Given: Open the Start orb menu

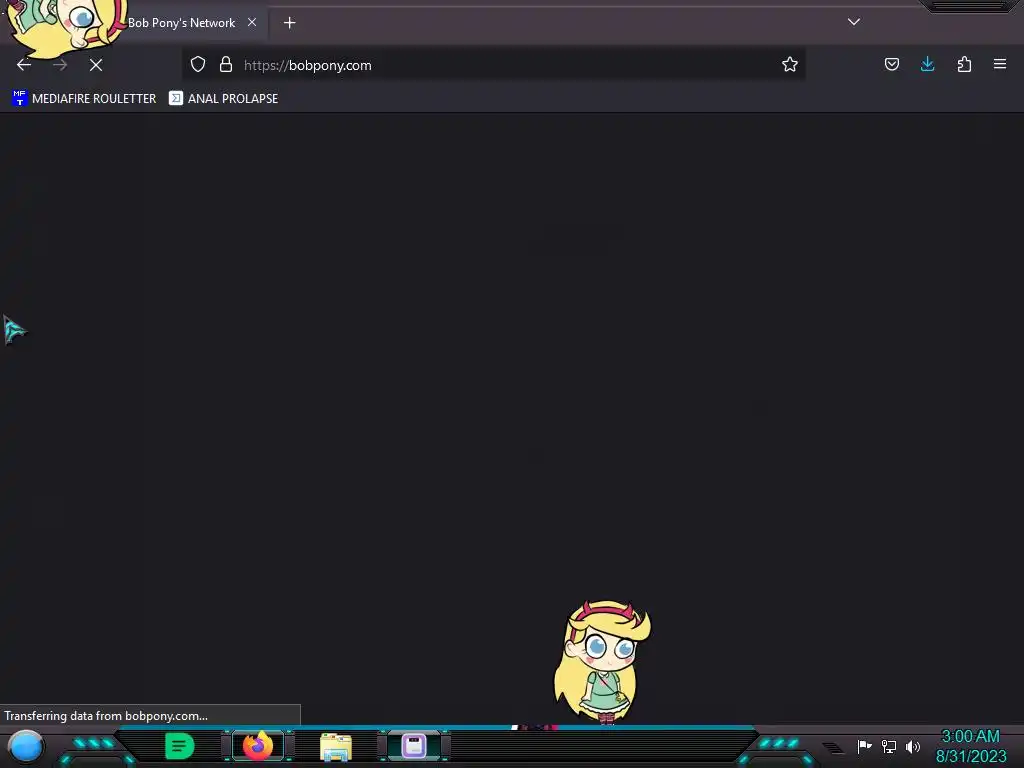Looking at the screenshot, I should [x=26, y=746].
